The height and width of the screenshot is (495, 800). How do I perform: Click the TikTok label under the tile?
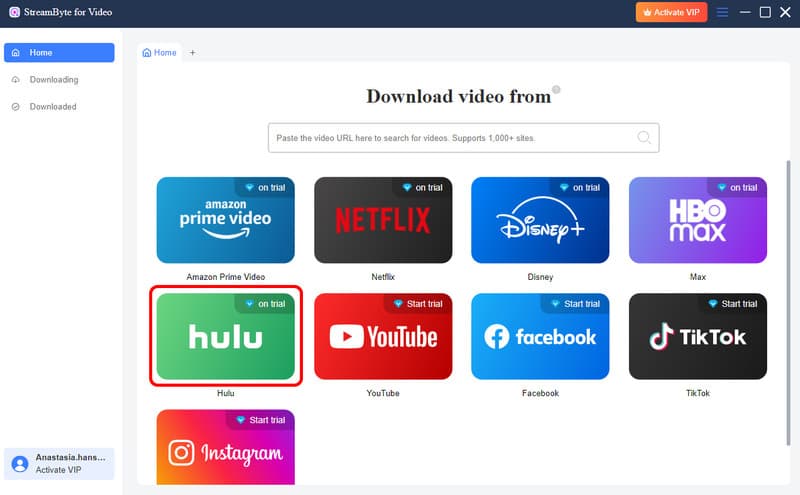point(697,393)
